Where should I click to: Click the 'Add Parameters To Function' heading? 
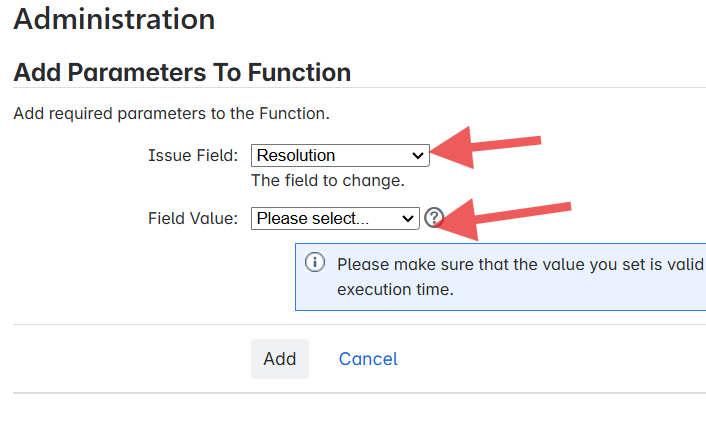pyautogui.click(x=182, y=73)
